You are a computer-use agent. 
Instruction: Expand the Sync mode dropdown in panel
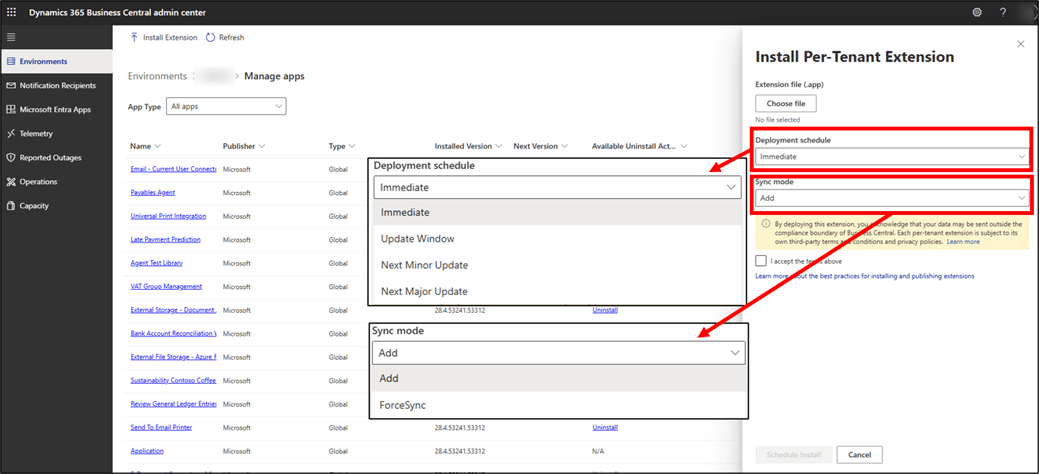[x=891, y=198]
